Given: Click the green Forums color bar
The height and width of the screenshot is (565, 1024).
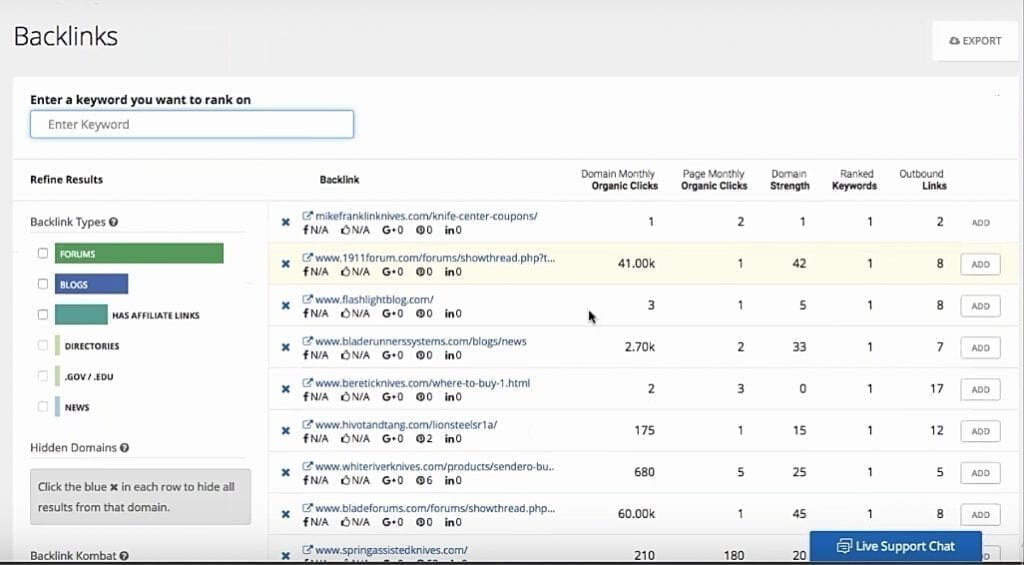Looking at the screenshot, I should (x=139, y=254).
